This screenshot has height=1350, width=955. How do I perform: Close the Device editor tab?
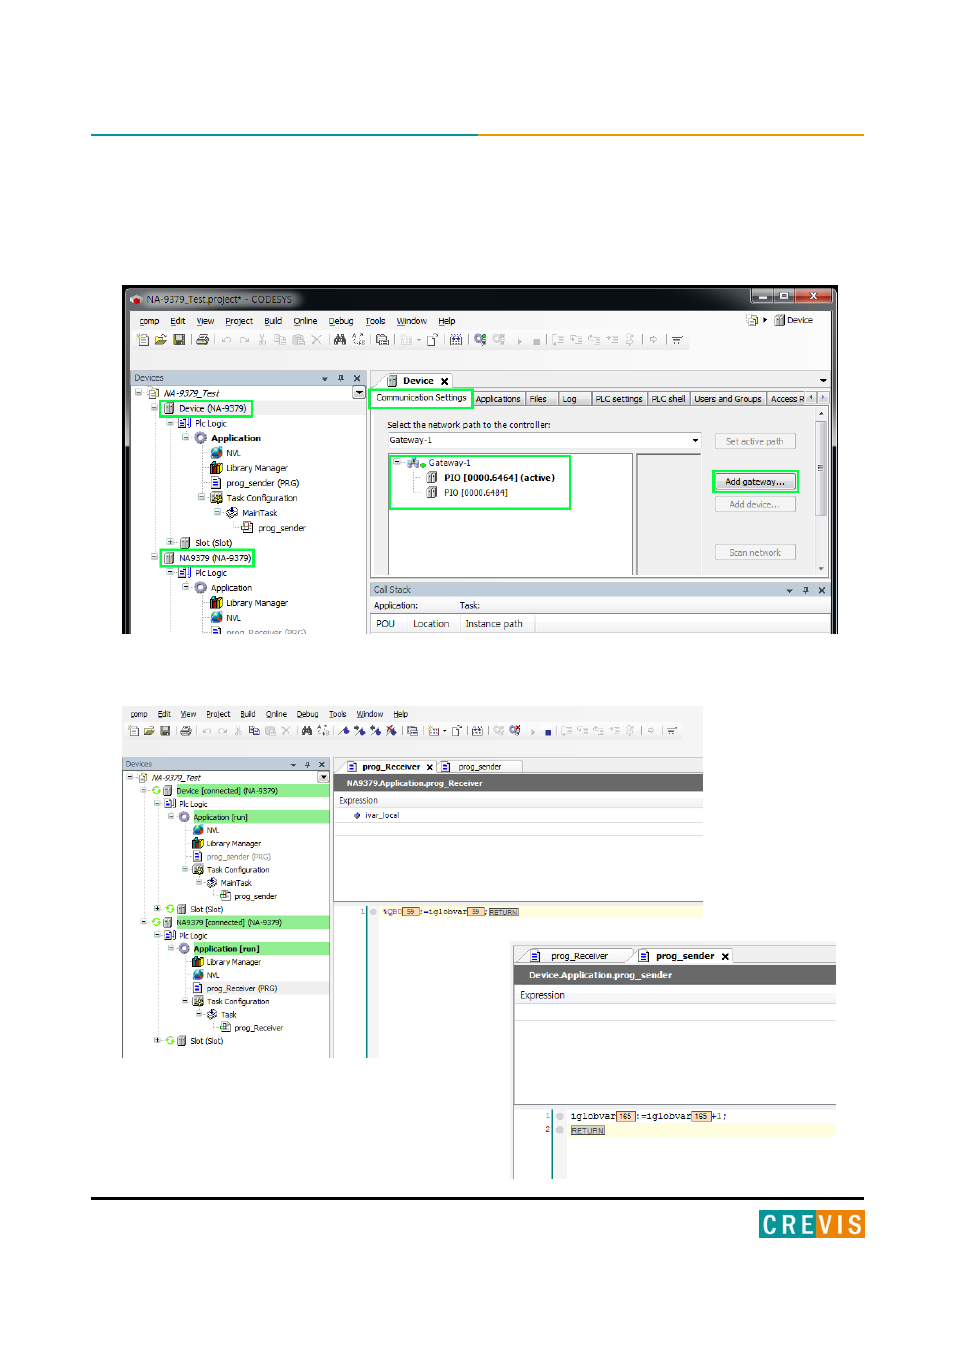445,381
